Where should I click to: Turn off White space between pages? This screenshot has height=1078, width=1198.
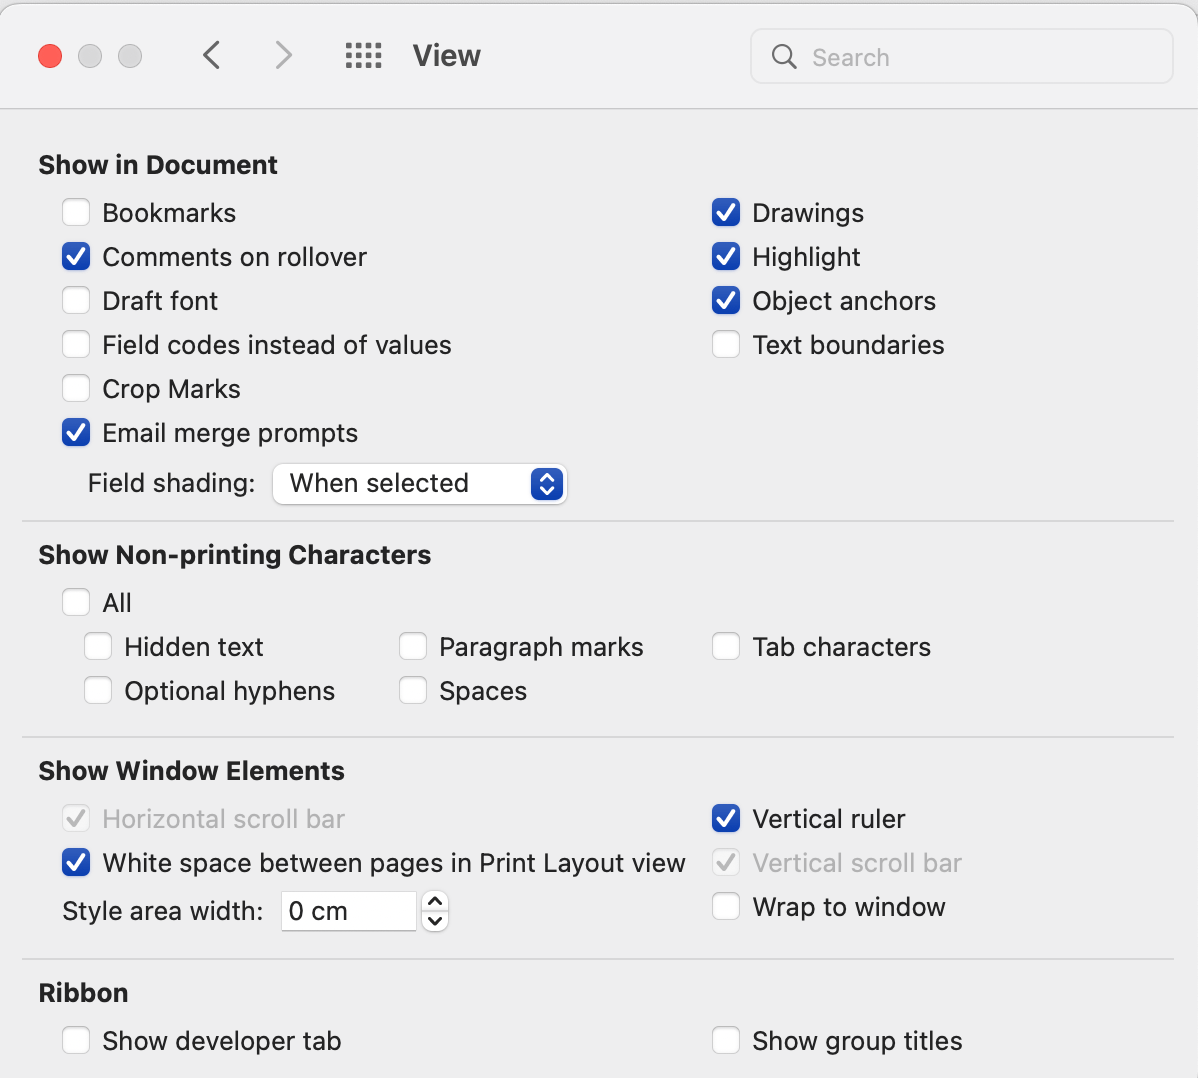[x=76, y=863]
